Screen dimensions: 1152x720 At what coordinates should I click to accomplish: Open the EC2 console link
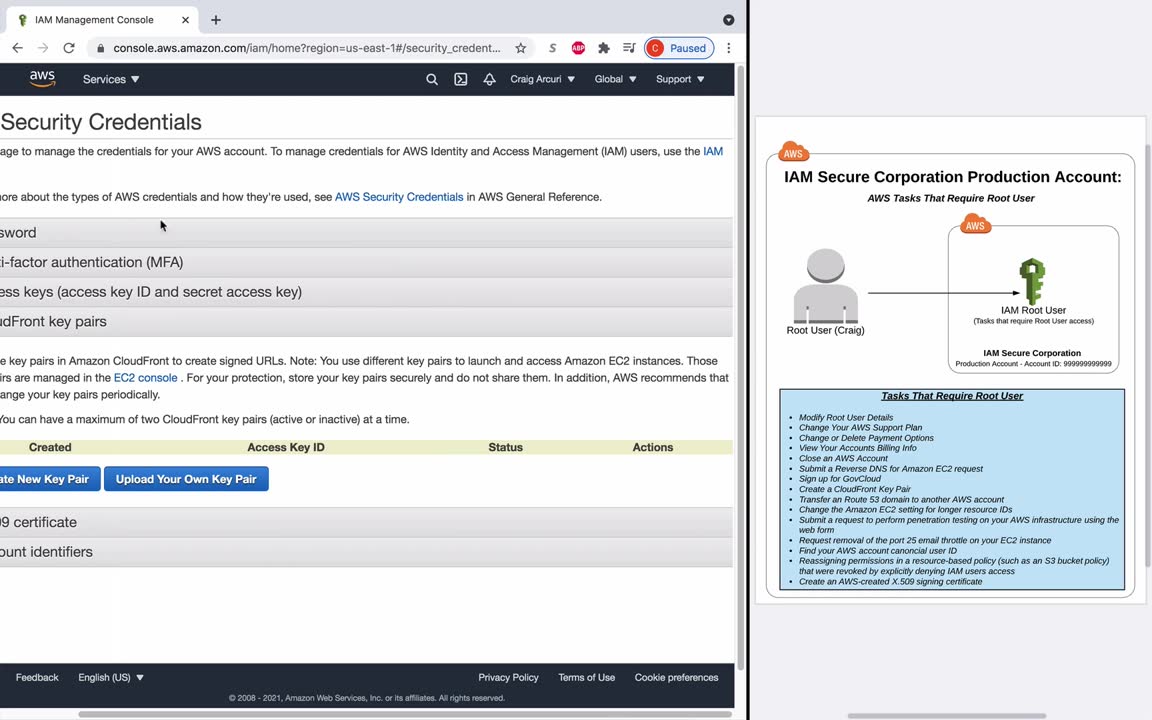click(145, 378)
